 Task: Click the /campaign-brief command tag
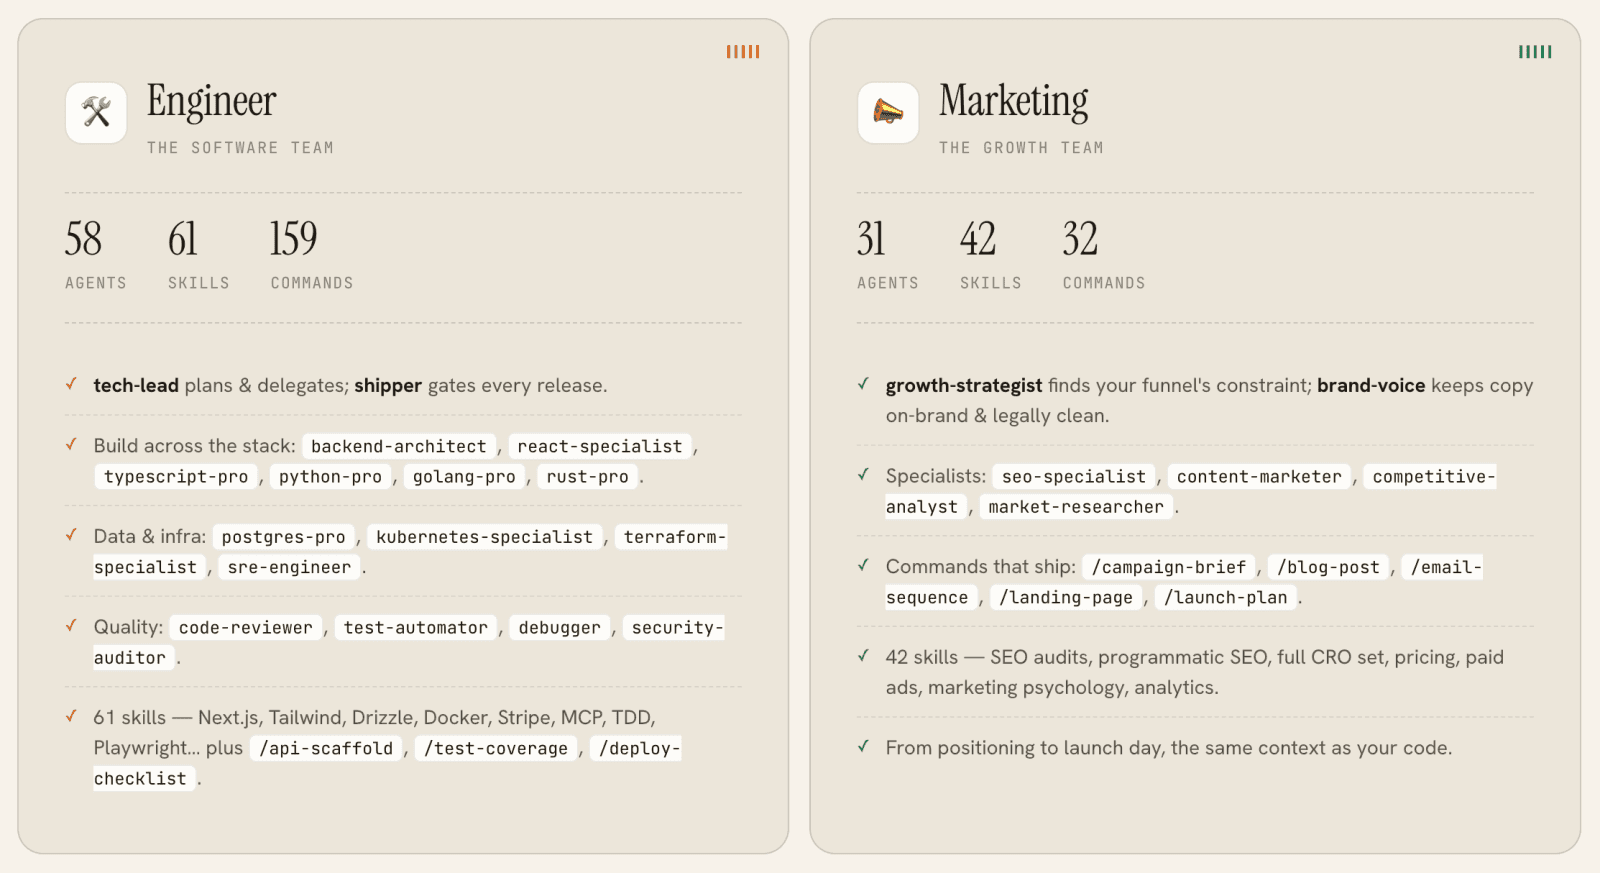point(1169,567)
